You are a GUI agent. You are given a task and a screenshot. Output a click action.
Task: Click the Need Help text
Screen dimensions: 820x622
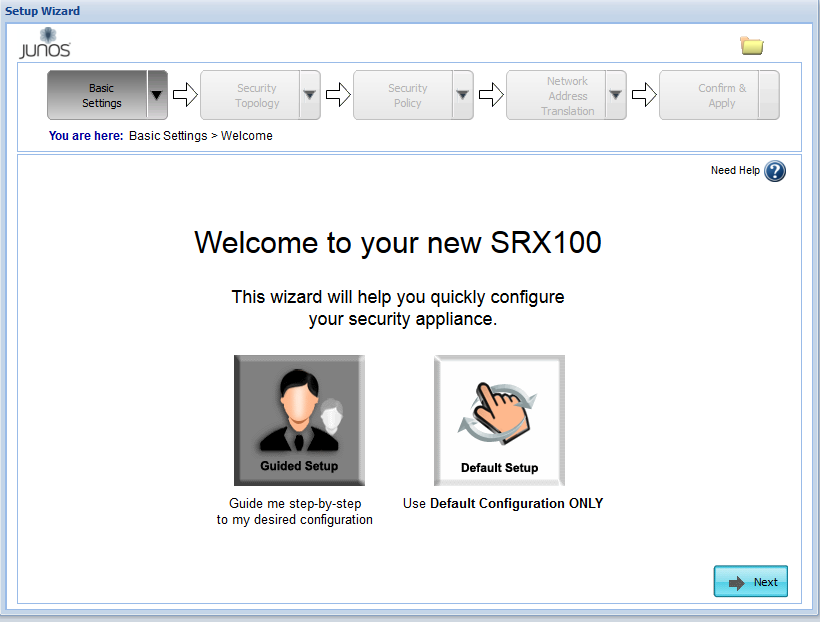point(735,171)
